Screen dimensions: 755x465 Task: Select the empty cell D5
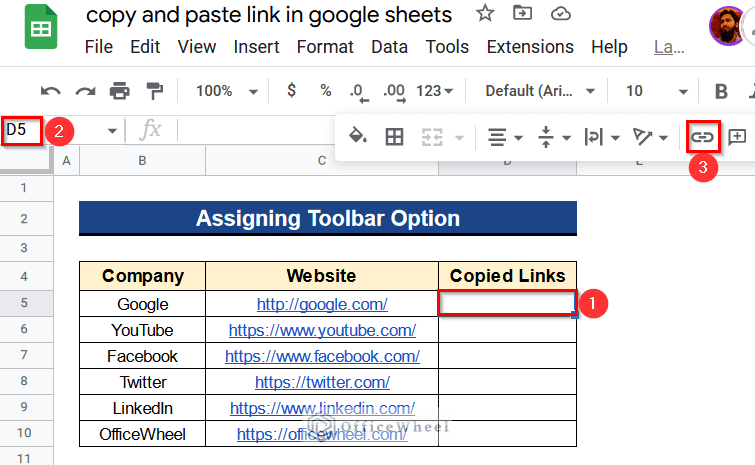507,303
